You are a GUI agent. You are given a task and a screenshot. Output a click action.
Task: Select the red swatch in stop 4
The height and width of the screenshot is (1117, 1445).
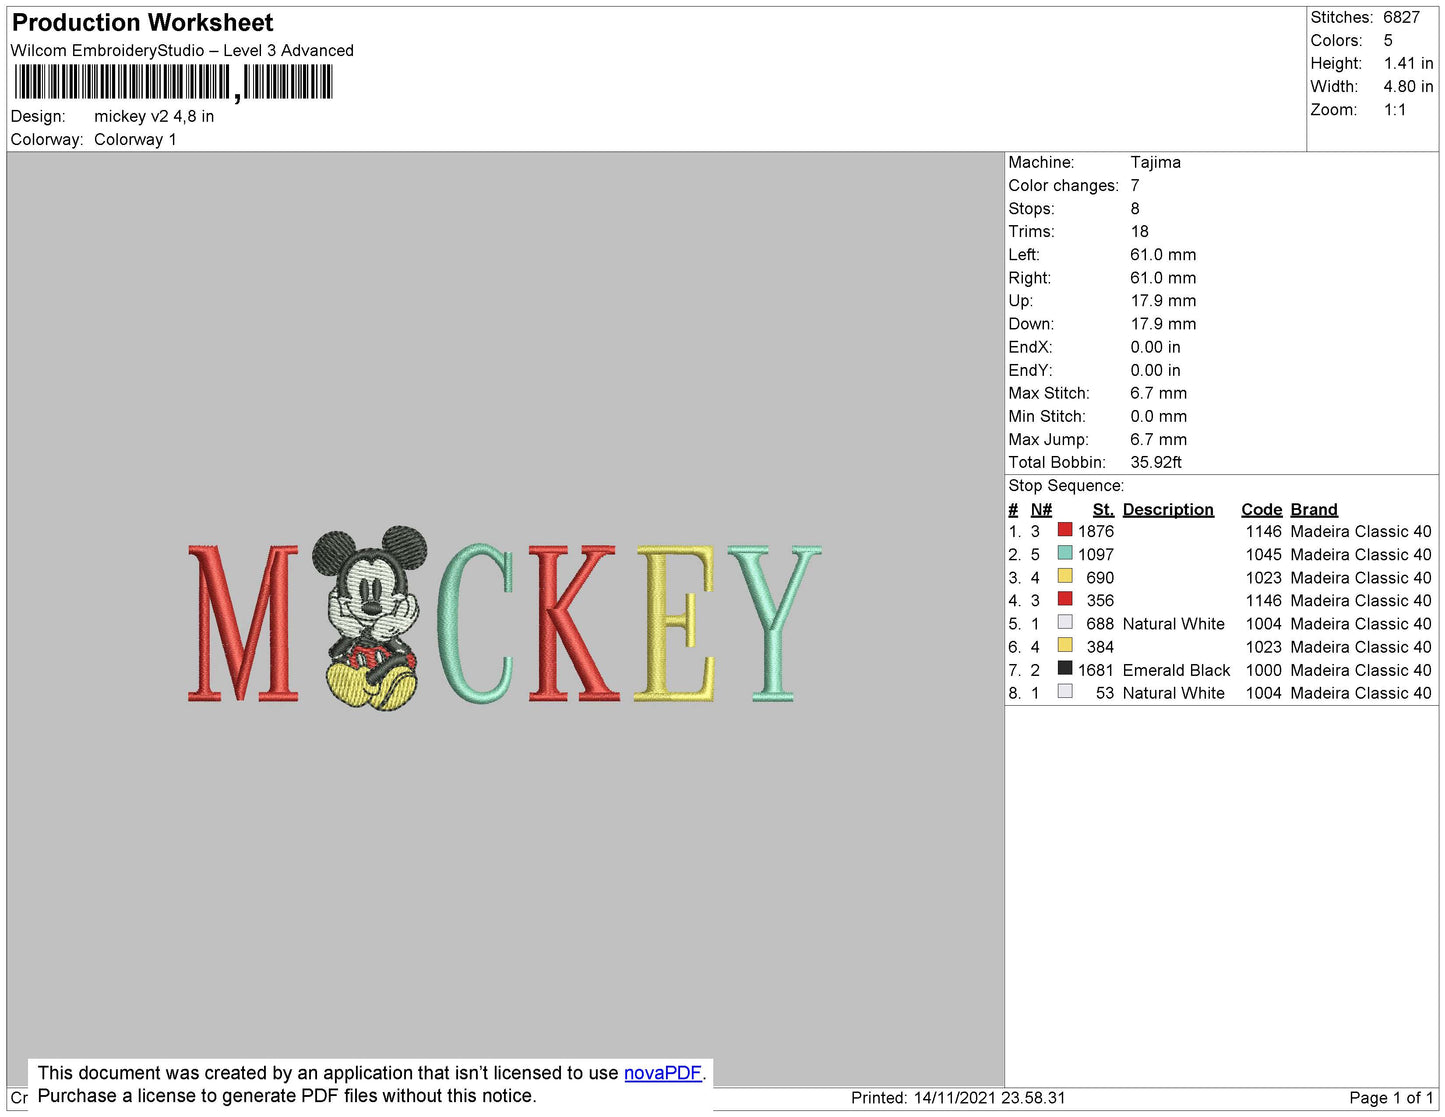pos(1065,600)
